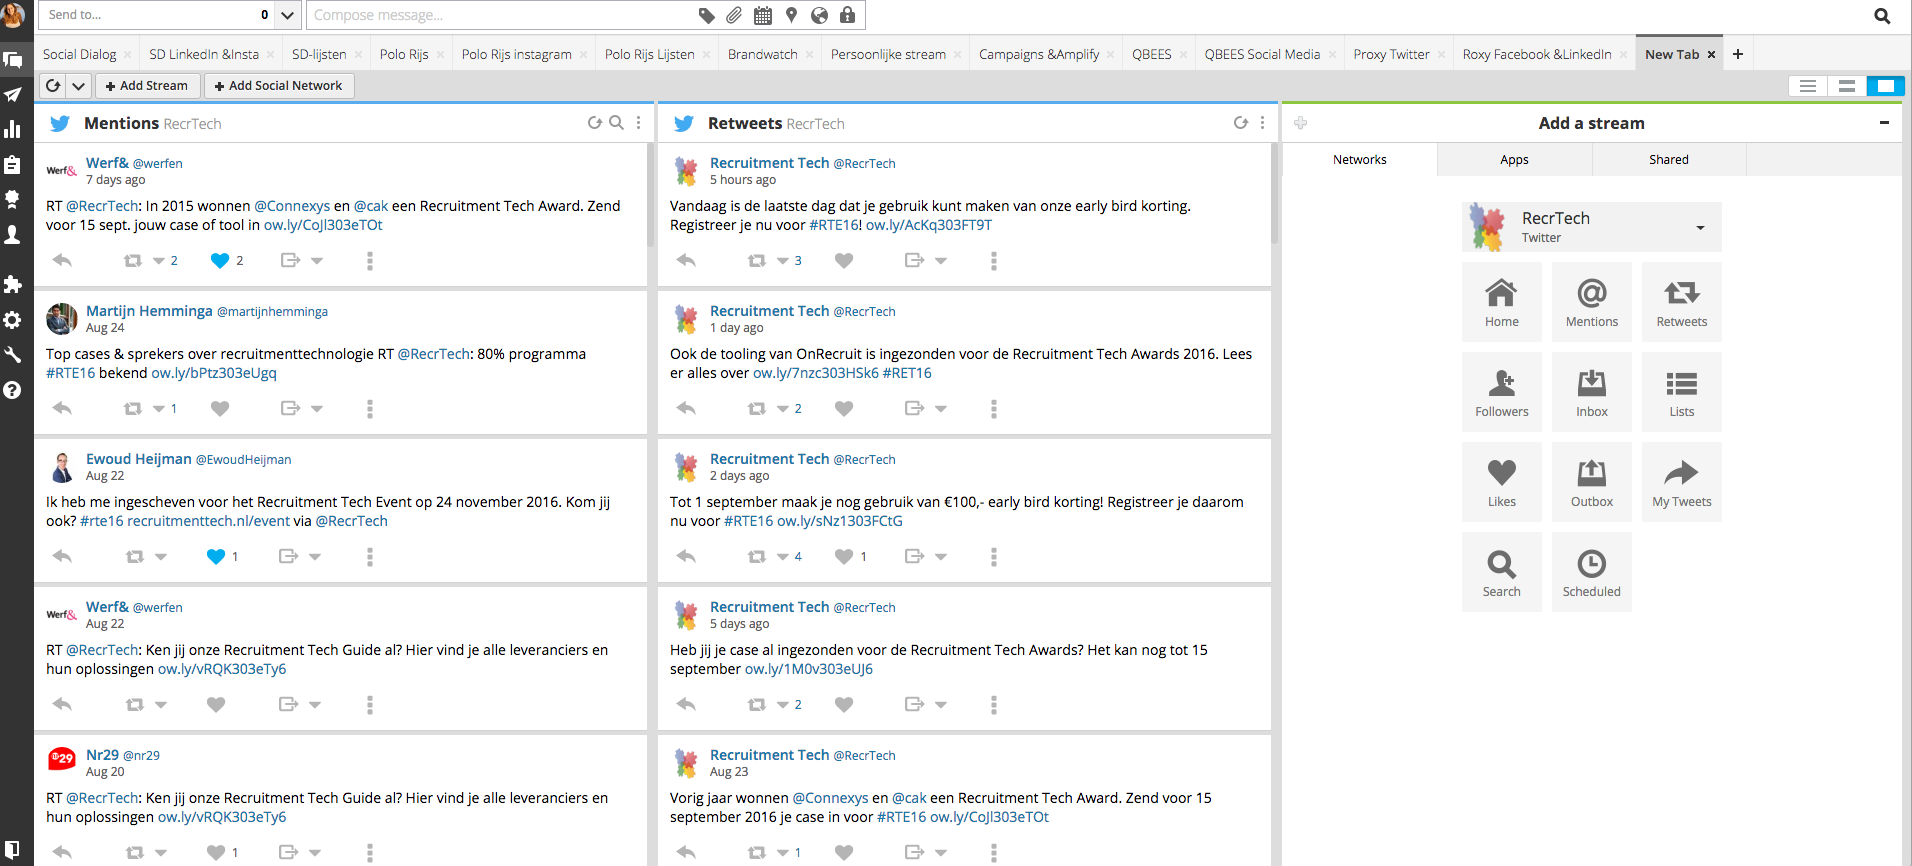Screen dimensions: 1912x866
Task: Click the tag icon in compose bar
Action: tap(706, 15)
